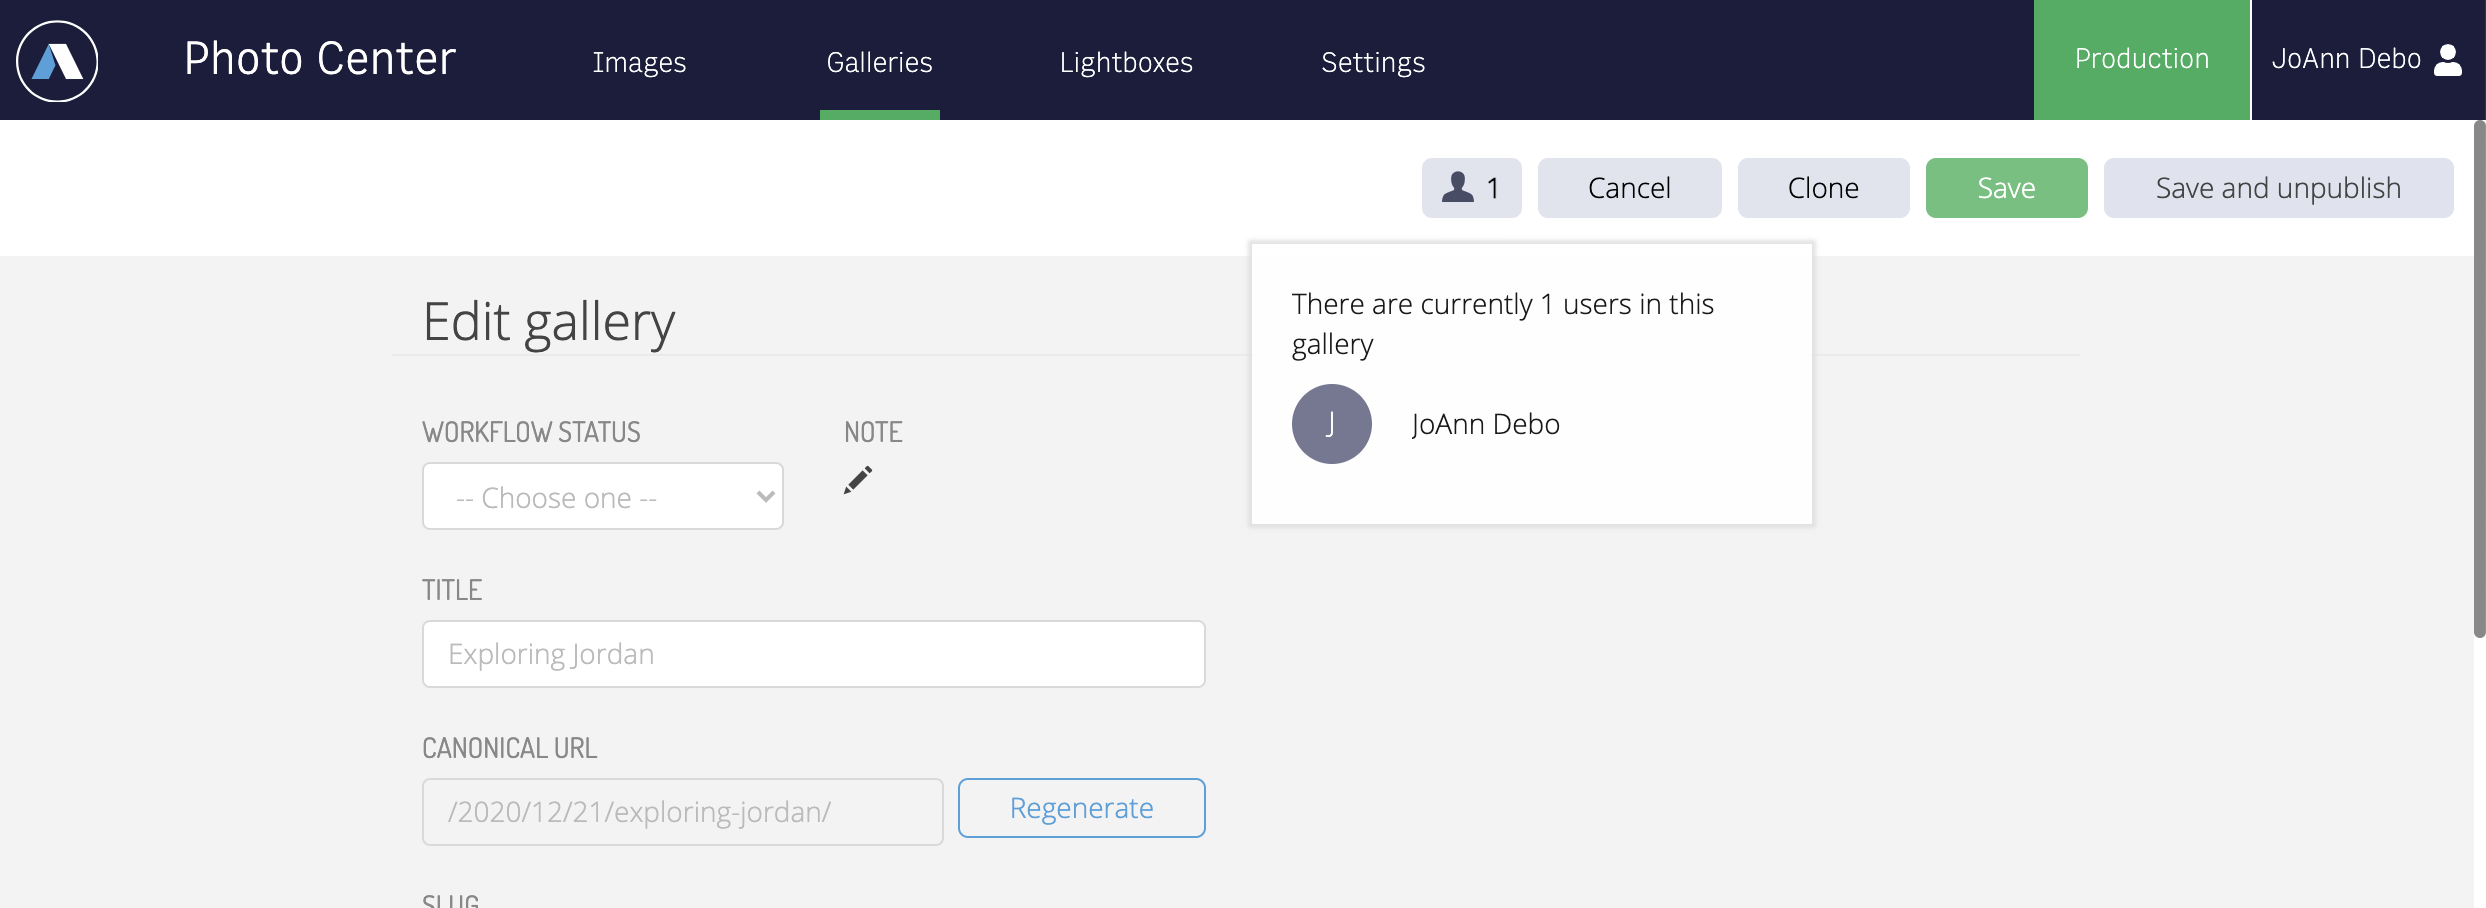Screen dimensions: 2486x908
Task: Click the Edit gallery heading
Action: [x=549, y=323]
